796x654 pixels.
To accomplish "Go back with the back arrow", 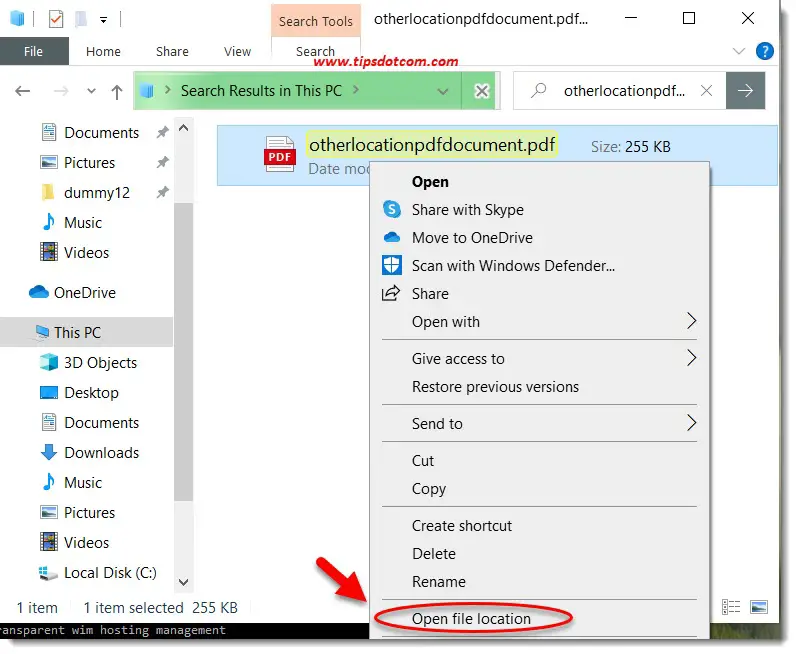I will (22, 91).
